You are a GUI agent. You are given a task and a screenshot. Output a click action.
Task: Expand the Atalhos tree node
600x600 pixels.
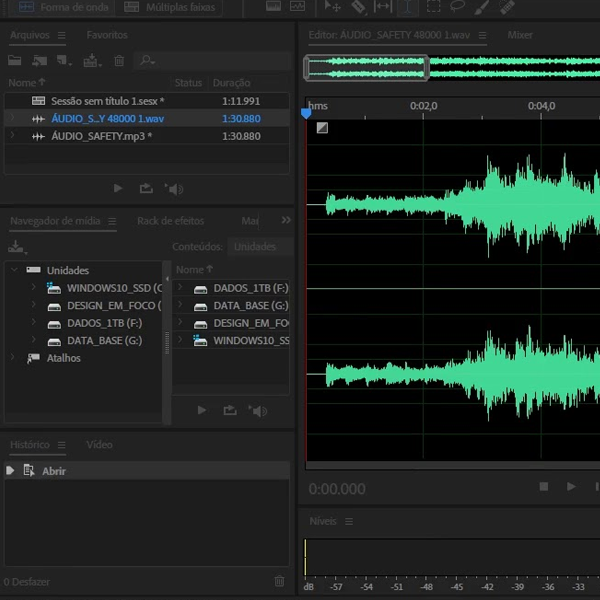[14, 358]
